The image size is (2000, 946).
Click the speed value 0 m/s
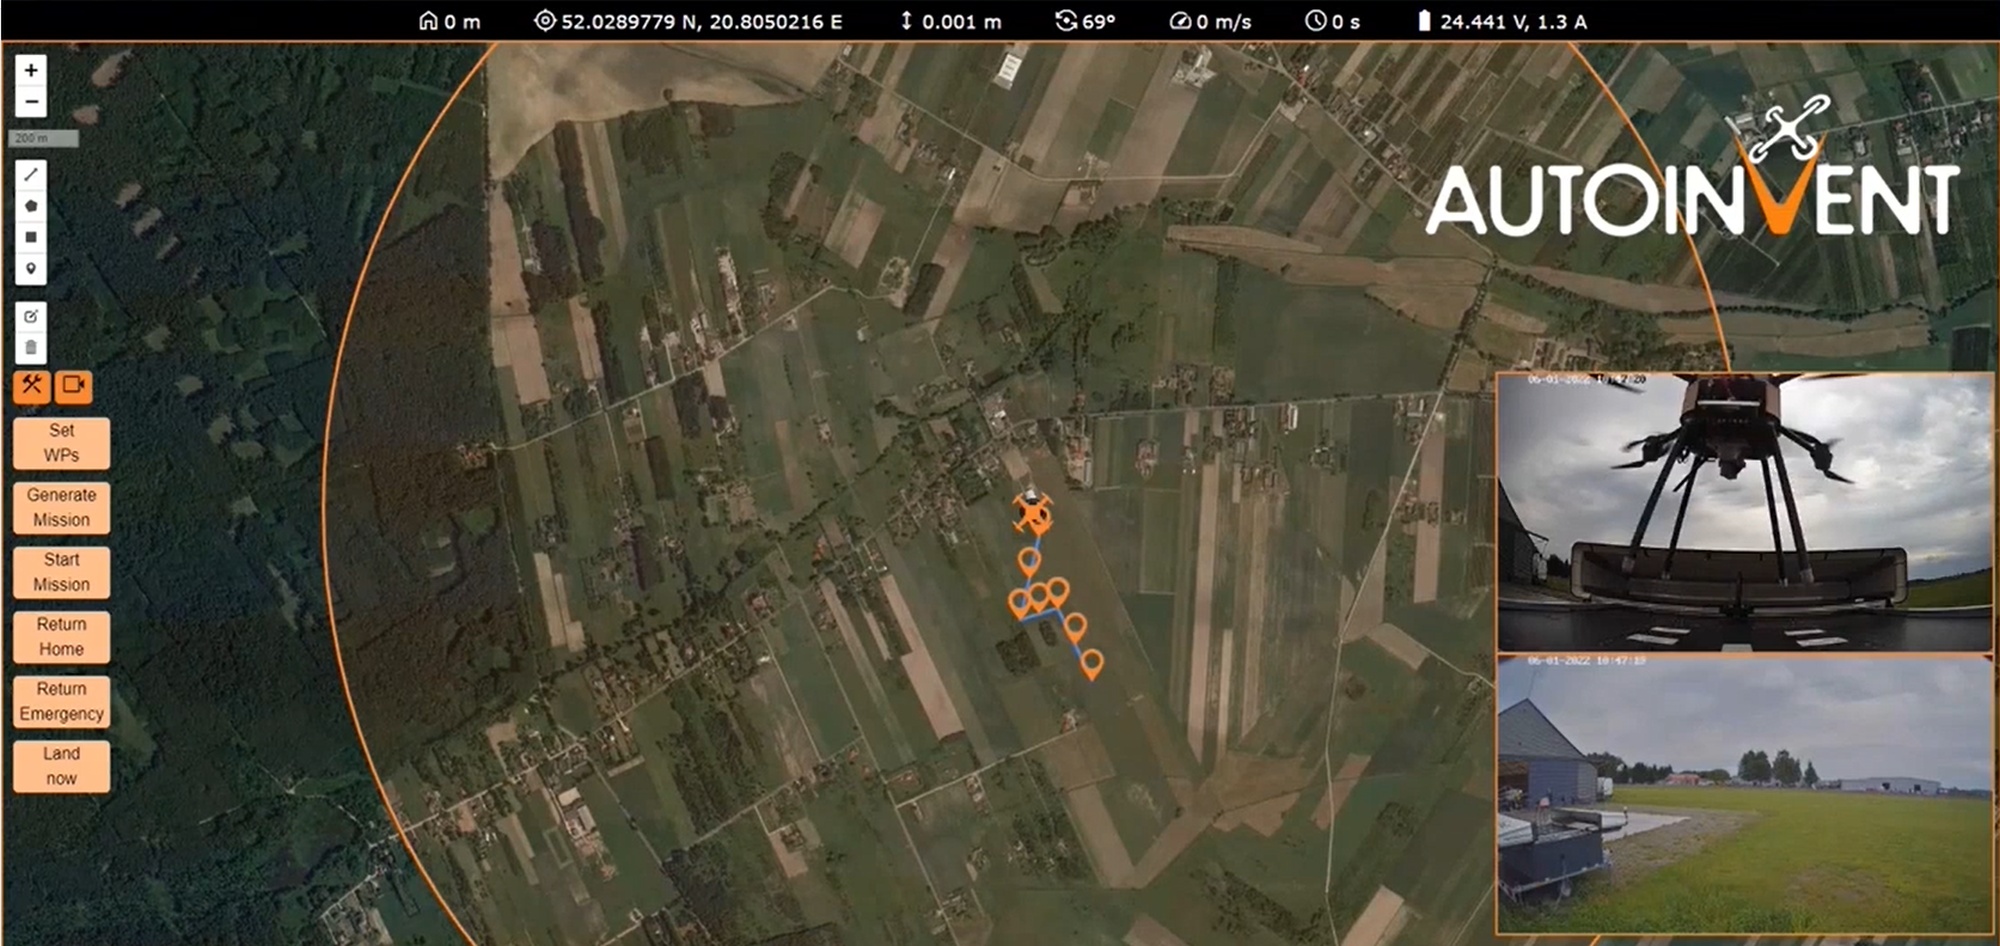click(1223, 22)
